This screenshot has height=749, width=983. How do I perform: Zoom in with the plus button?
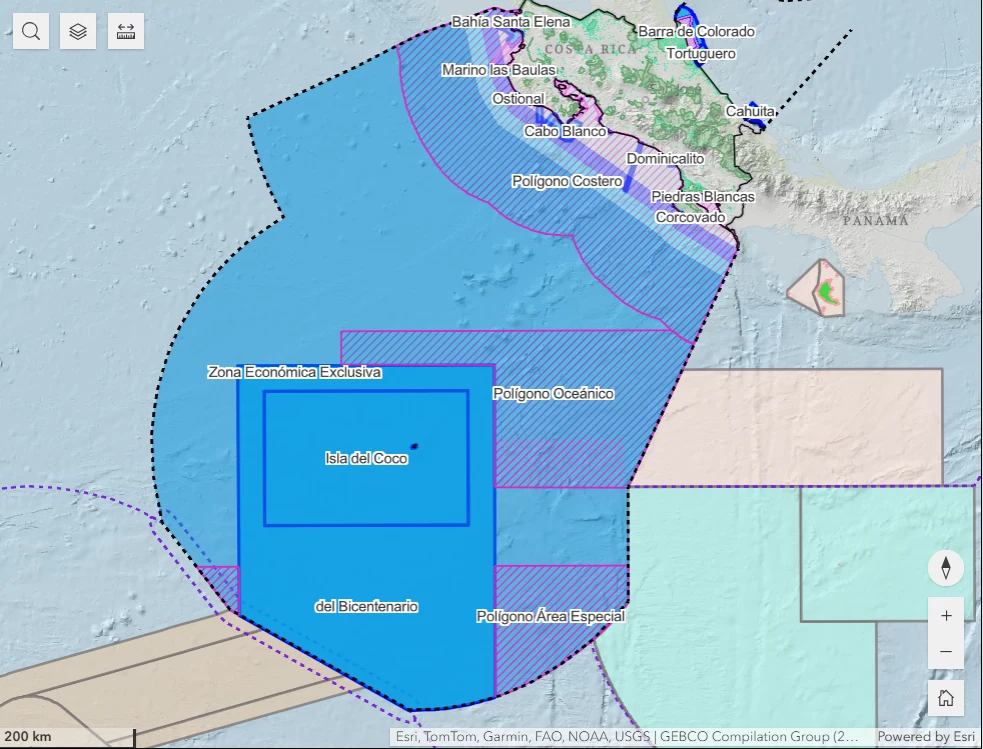coord(945,615)
